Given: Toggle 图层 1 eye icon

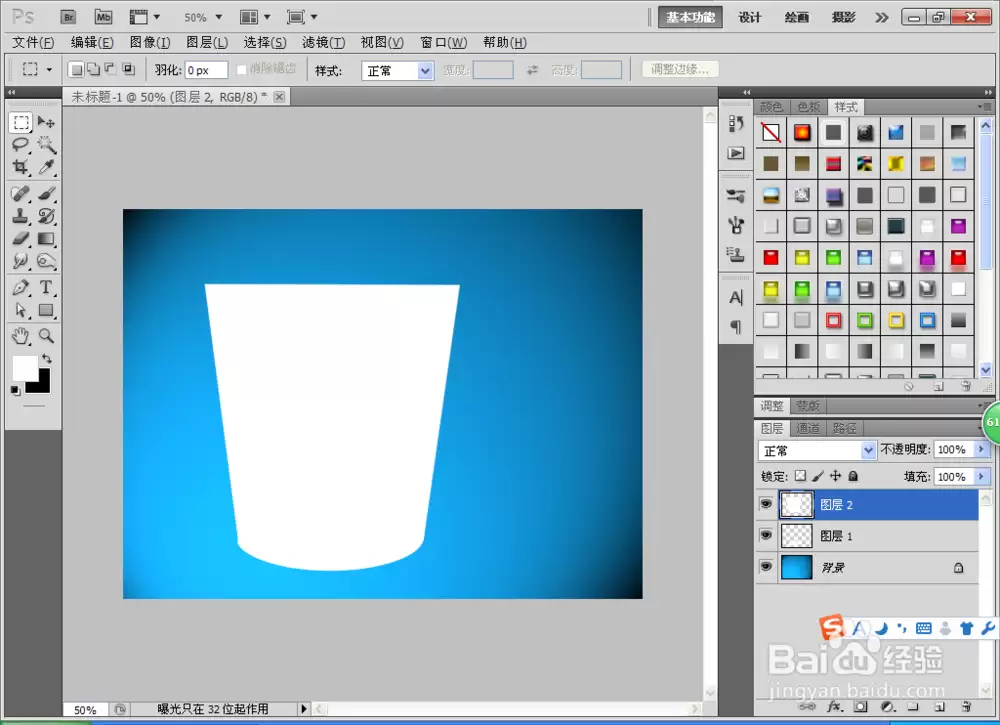Looking at the screenshot, I should point(766,536).
